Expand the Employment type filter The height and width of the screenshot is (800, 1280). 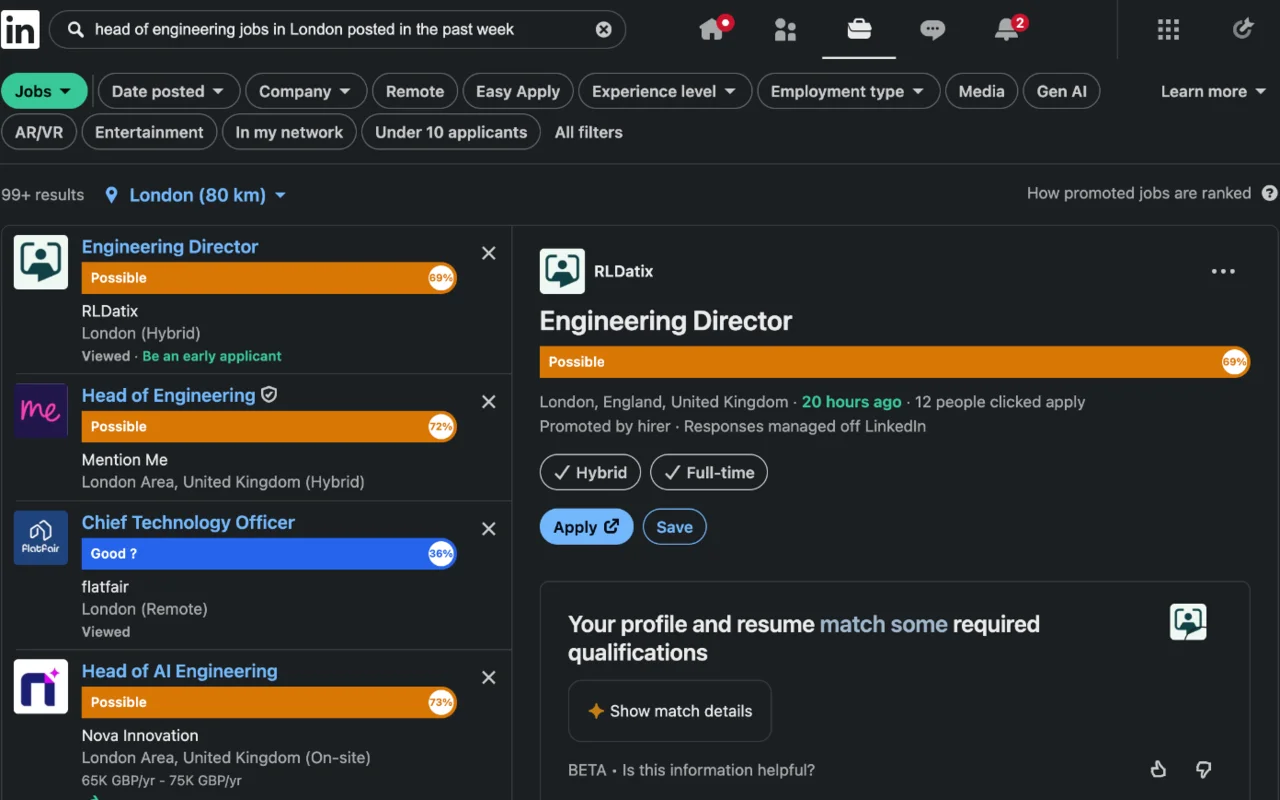coord(848,91)
